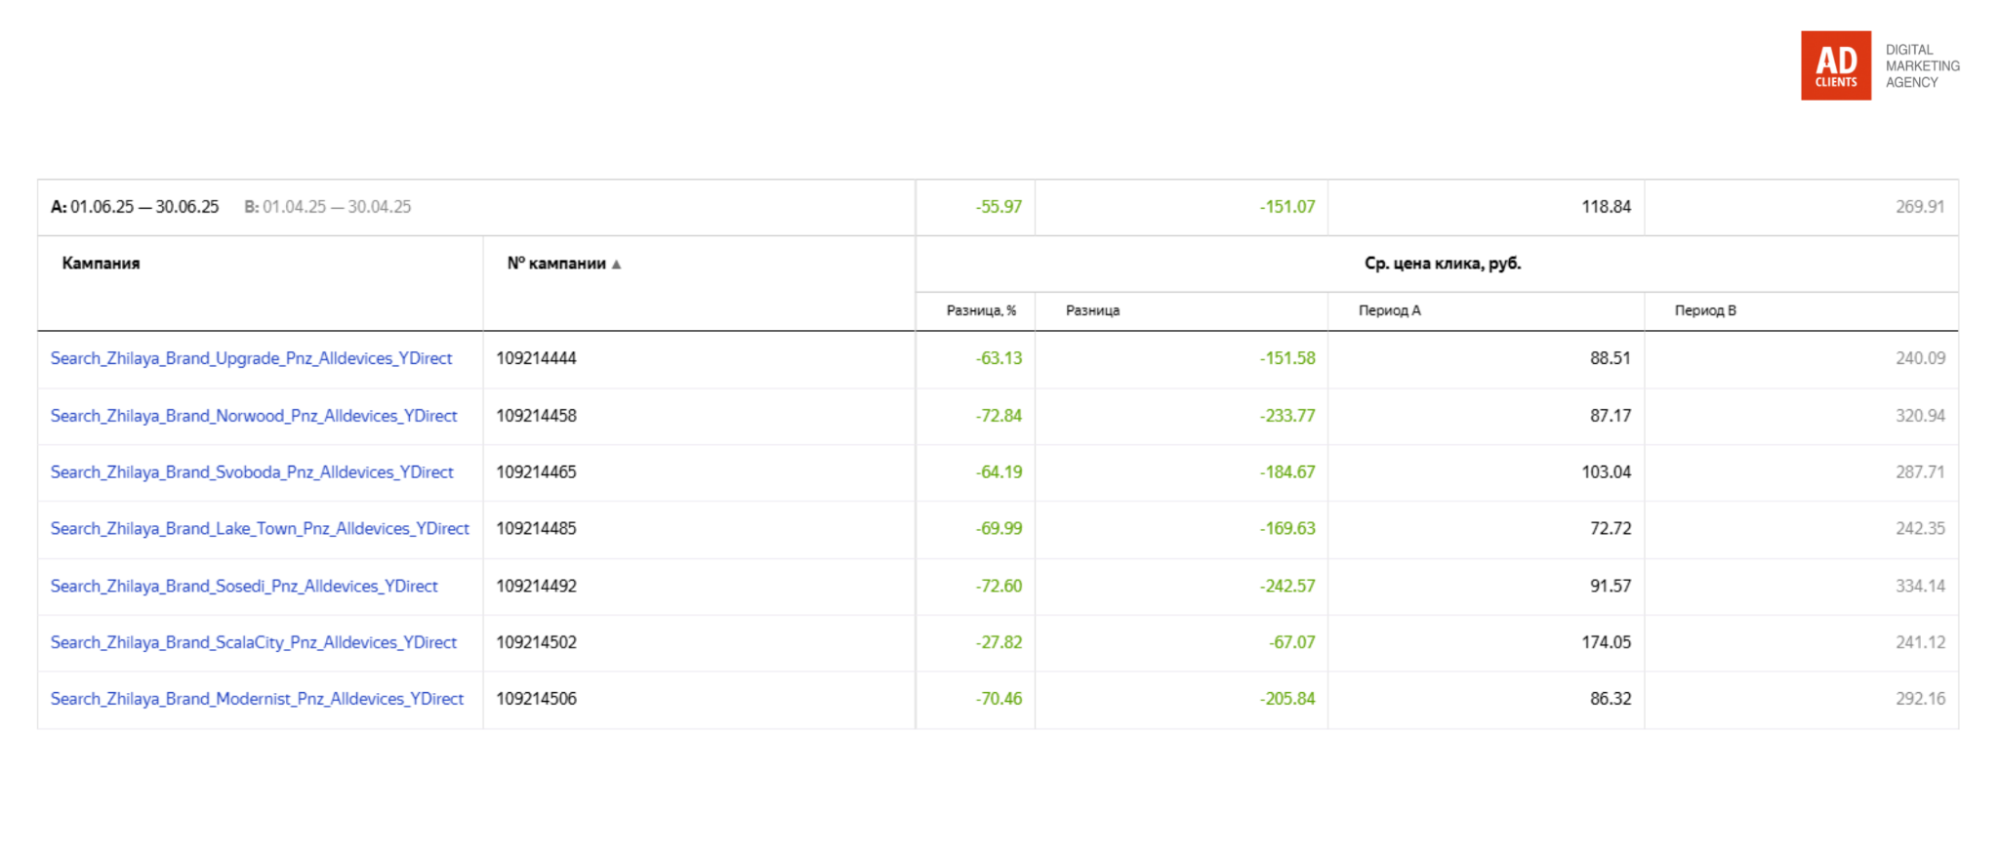Click total average click price 118.84
1999x842 pixels.
[x=1605, y=207]
